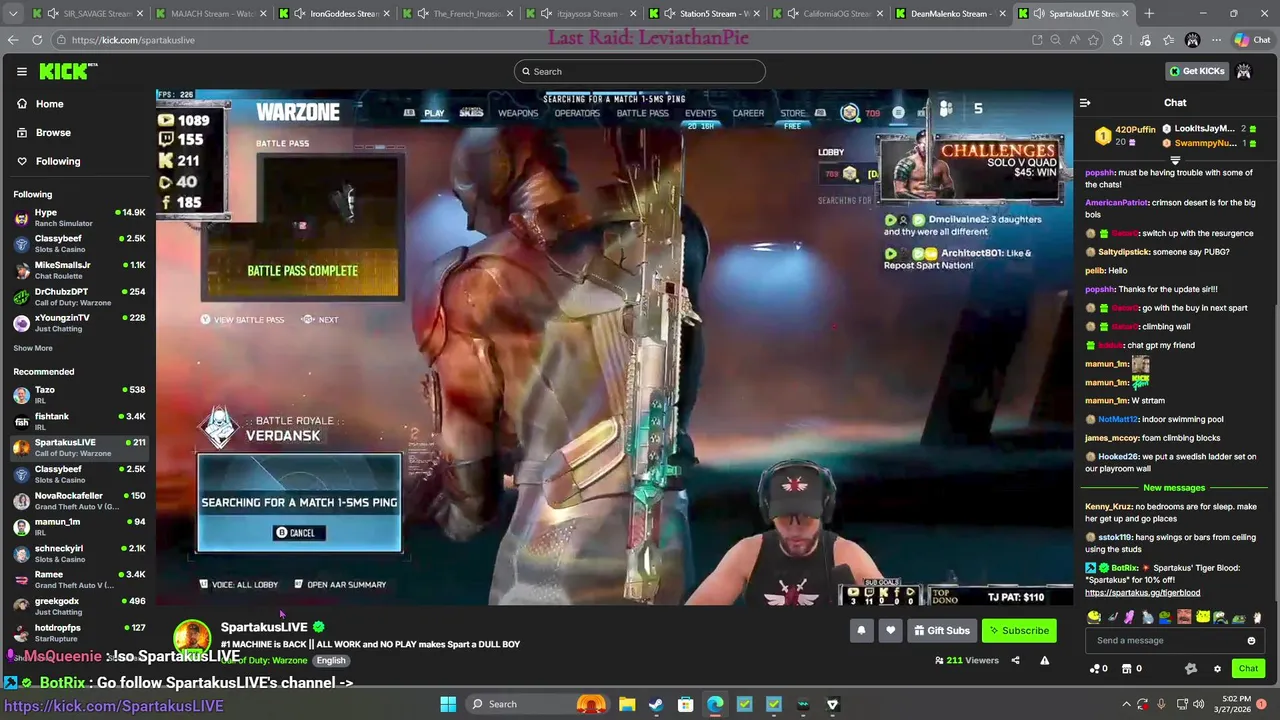Open the hamburger sidebar menu
This screenshot has width=1280, height=720.
[21, 71]
